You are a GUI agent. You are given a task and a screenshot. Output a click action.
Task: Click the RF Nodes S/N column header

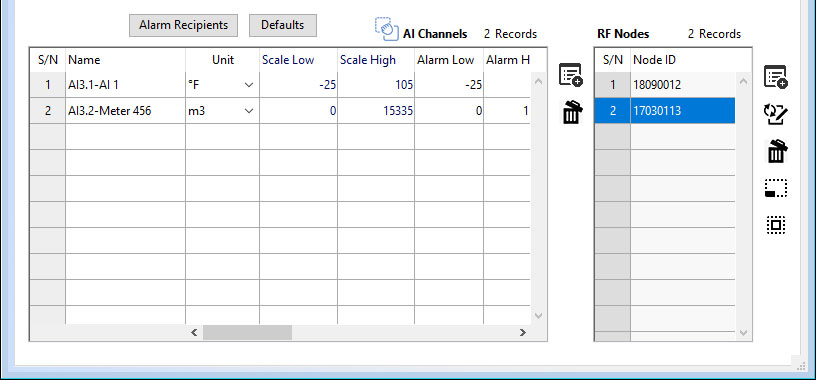point(613,60)
